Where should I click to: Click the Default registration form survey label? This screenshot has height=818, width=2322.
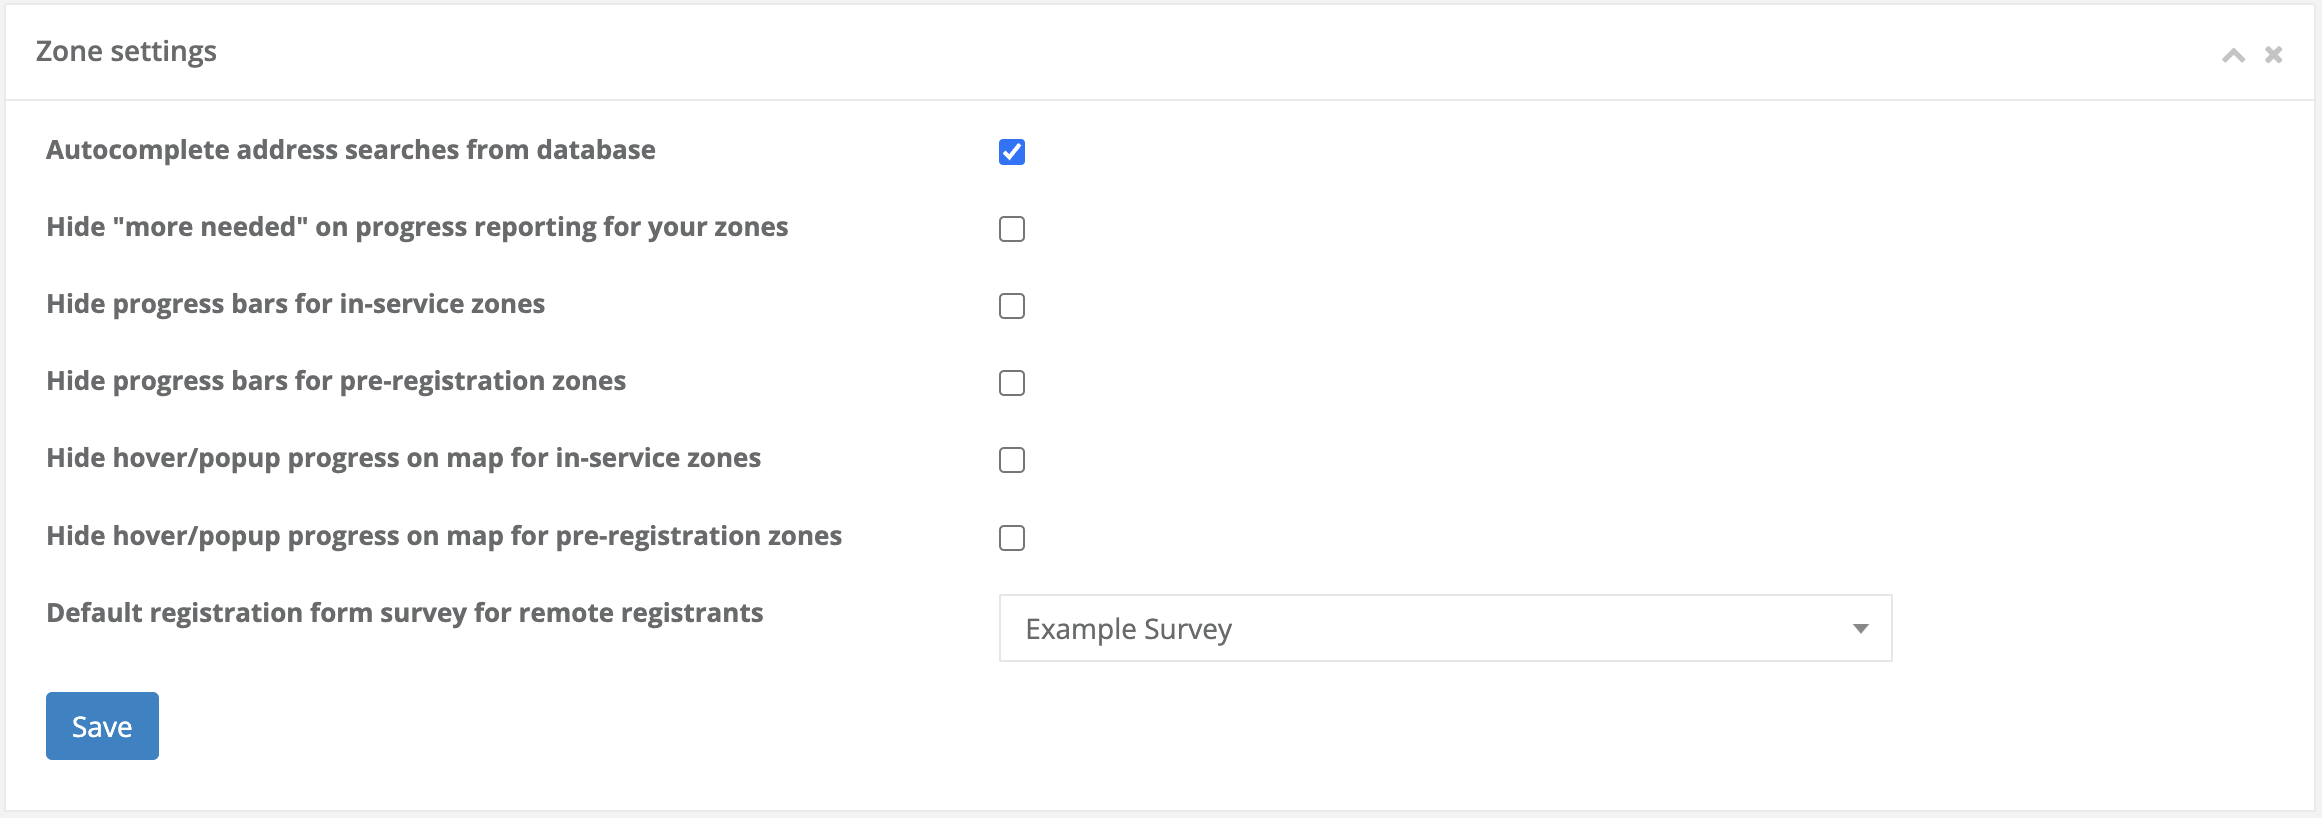(405, 613)
